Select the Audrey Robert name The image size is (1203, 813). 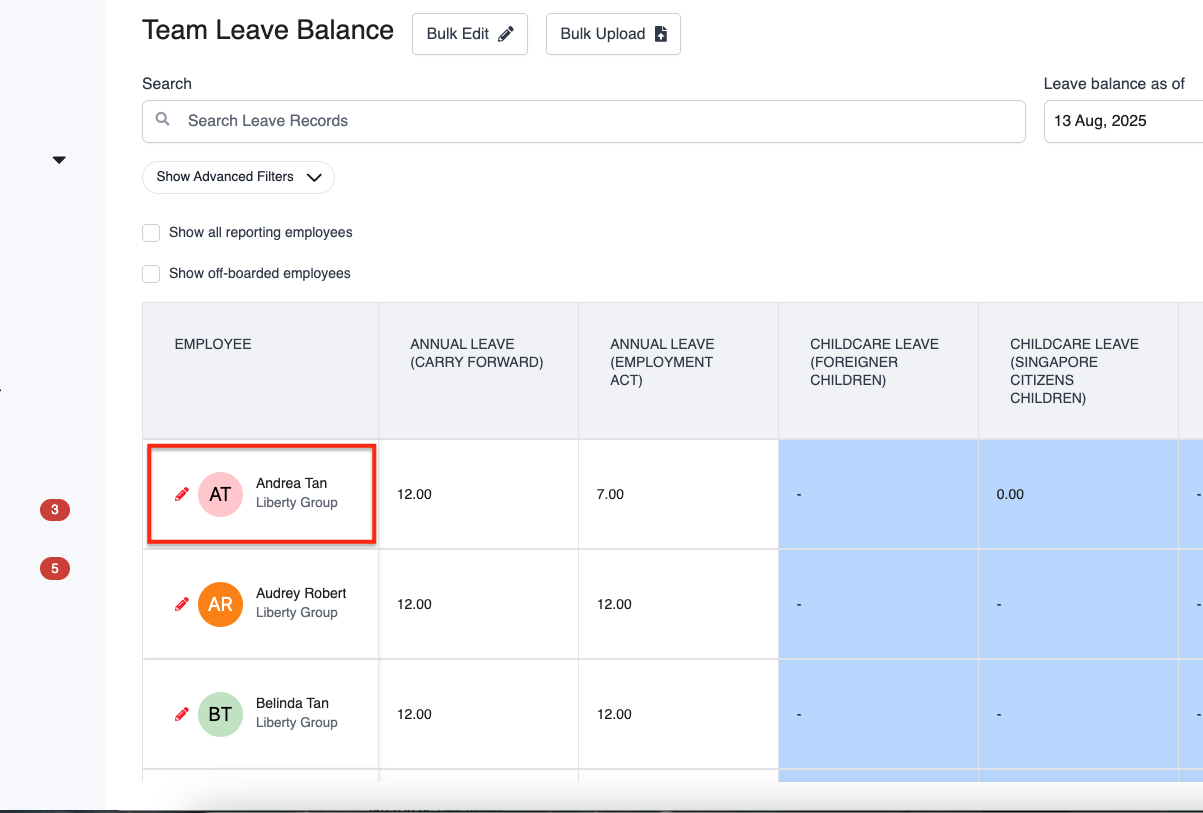point(301,594)
